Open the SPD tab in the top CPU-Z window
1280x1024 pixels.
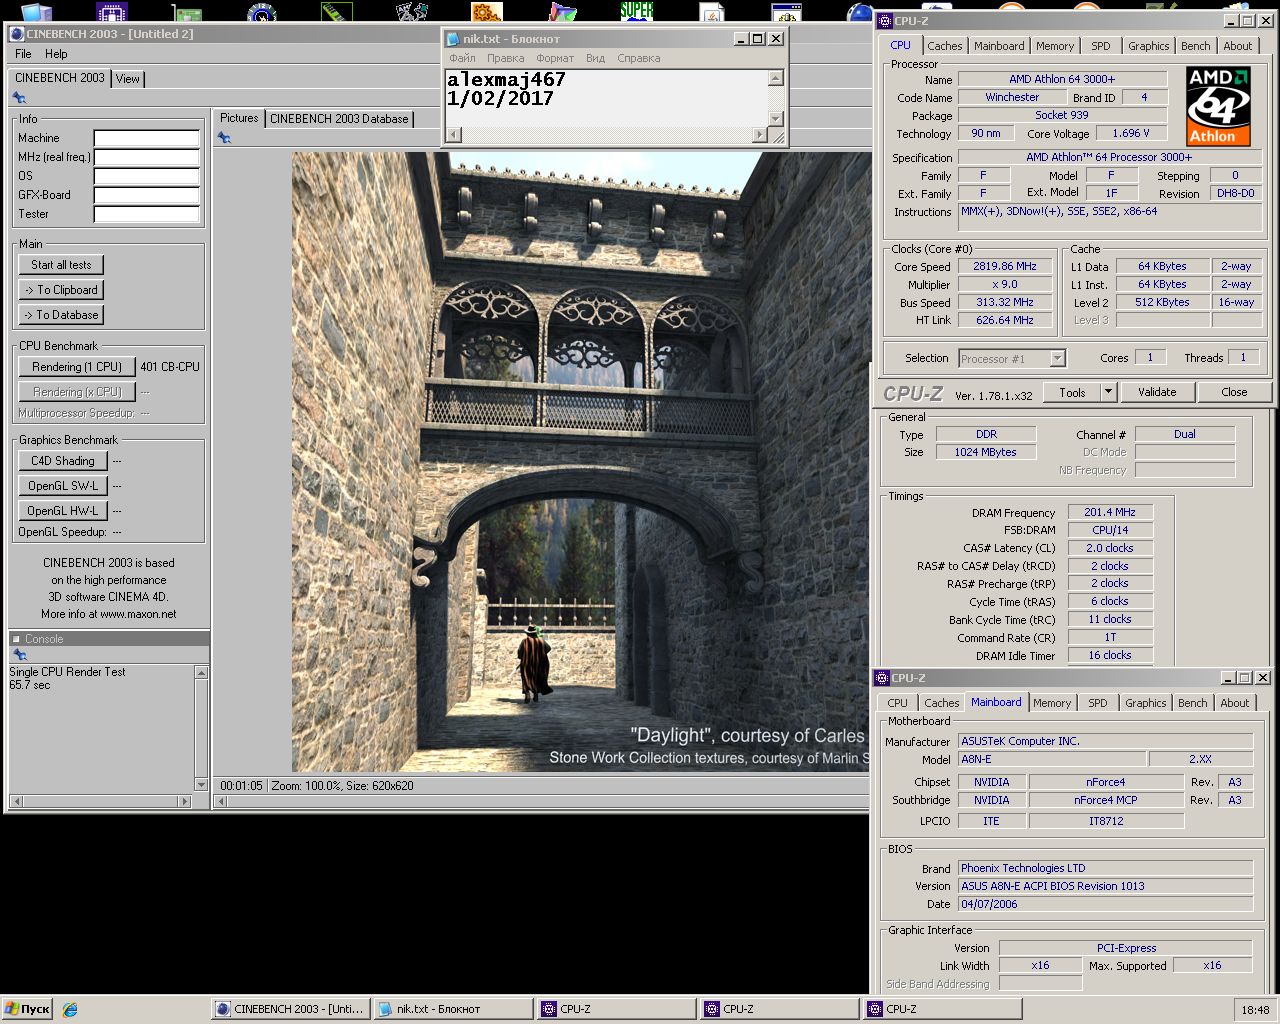(1100, 46)
